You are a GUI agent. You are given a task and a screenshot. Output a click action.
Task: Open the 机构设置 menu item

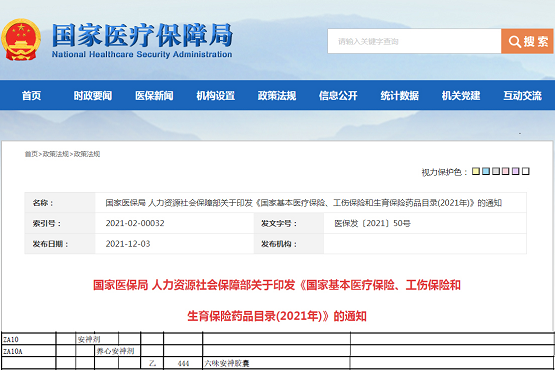pos(216,96)
